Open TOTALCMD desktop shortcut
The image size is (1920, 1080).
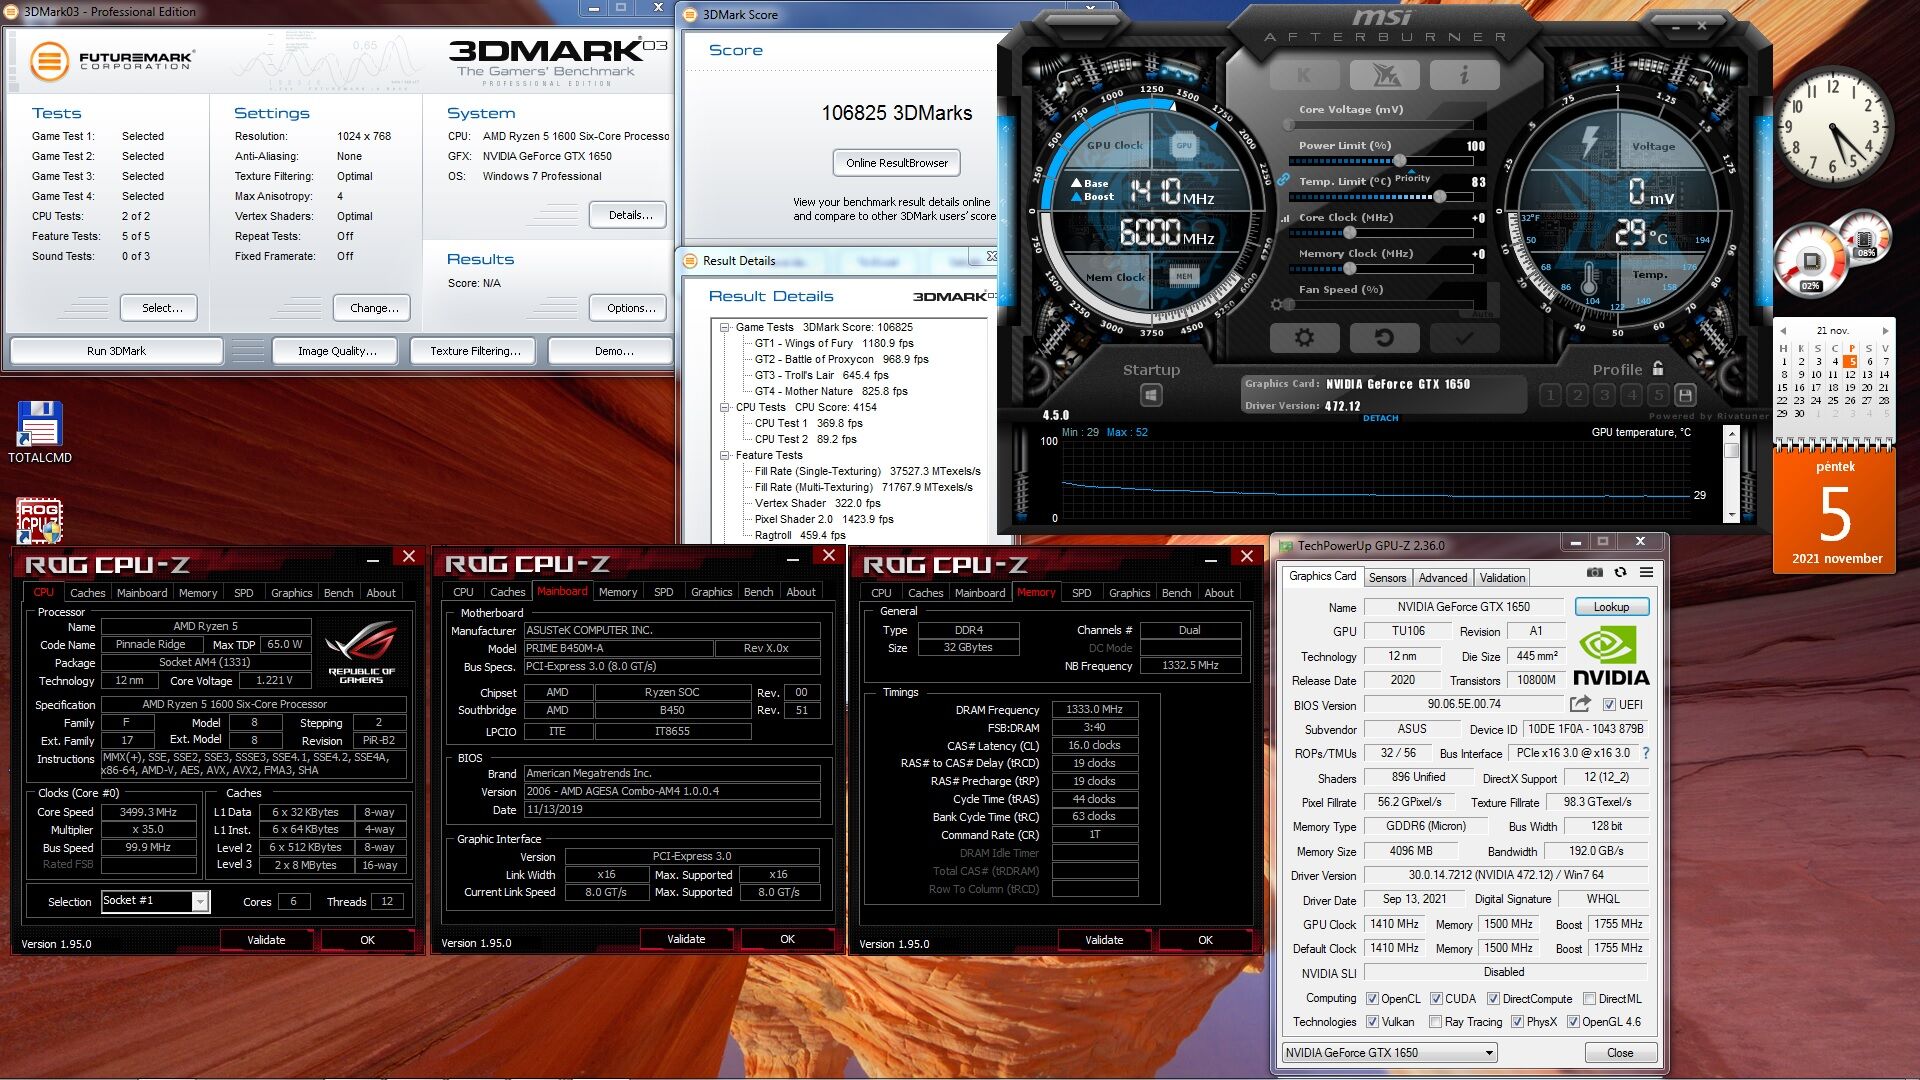pos(39,433)
